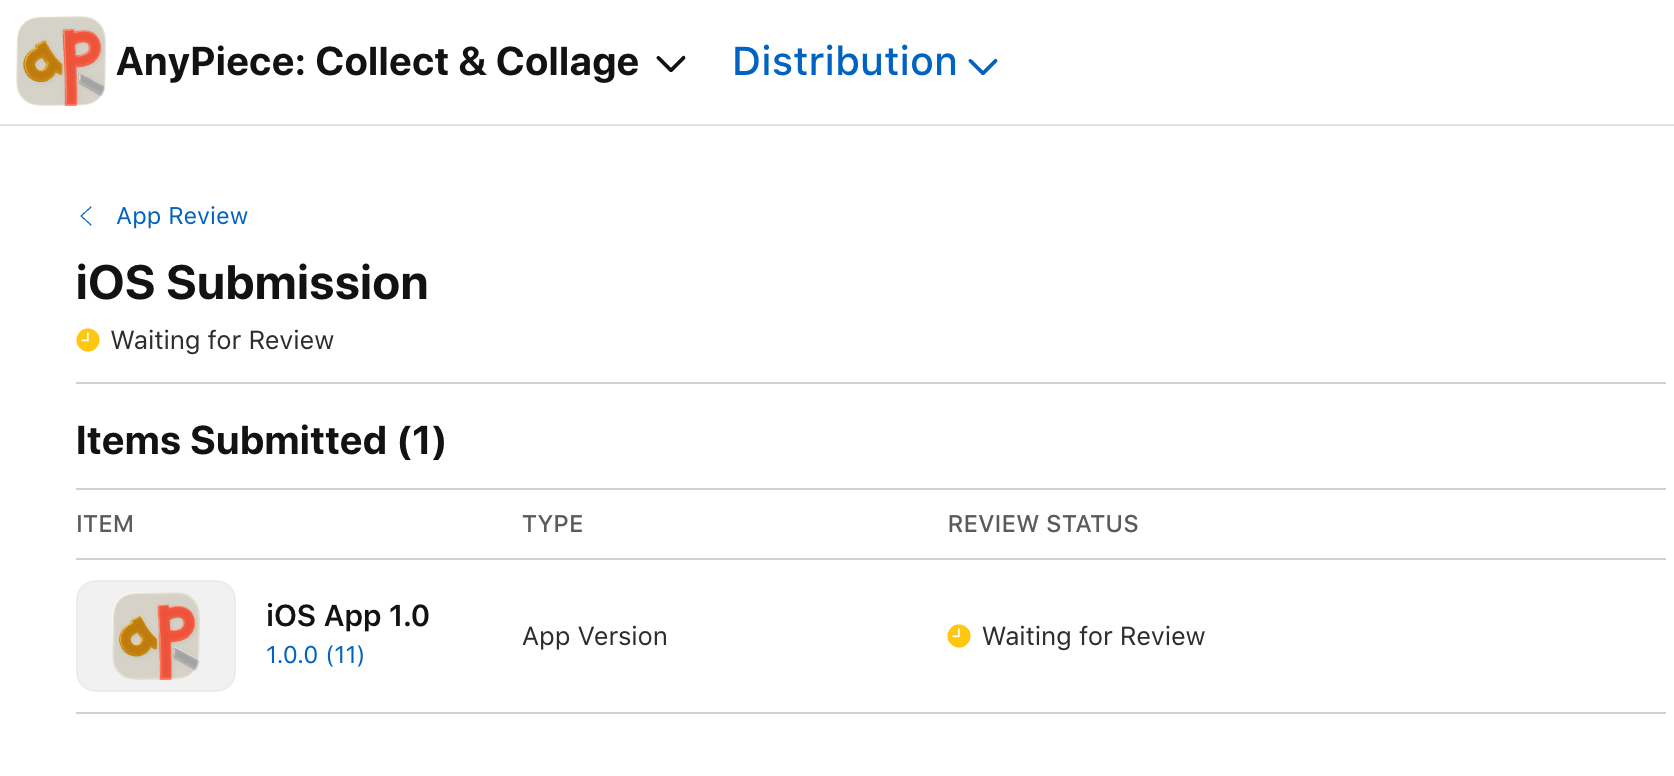Go back using the left chevron arrow

[x=87, y=216]
